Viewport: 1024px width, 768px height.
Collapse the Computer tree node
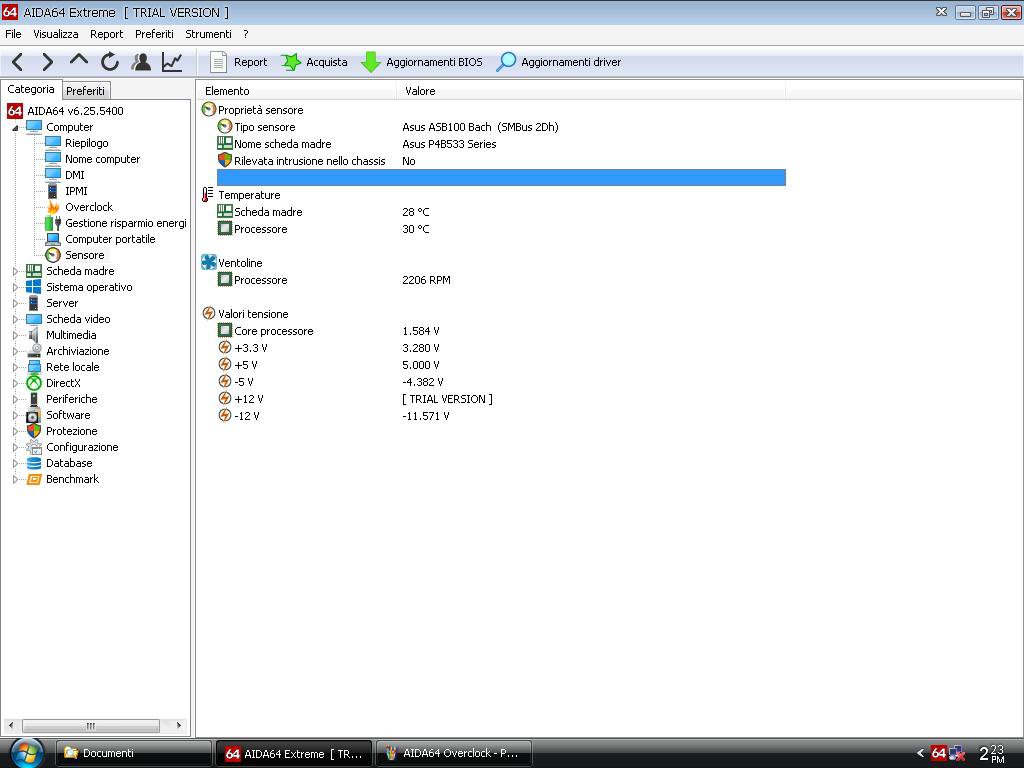click(15, 128)
